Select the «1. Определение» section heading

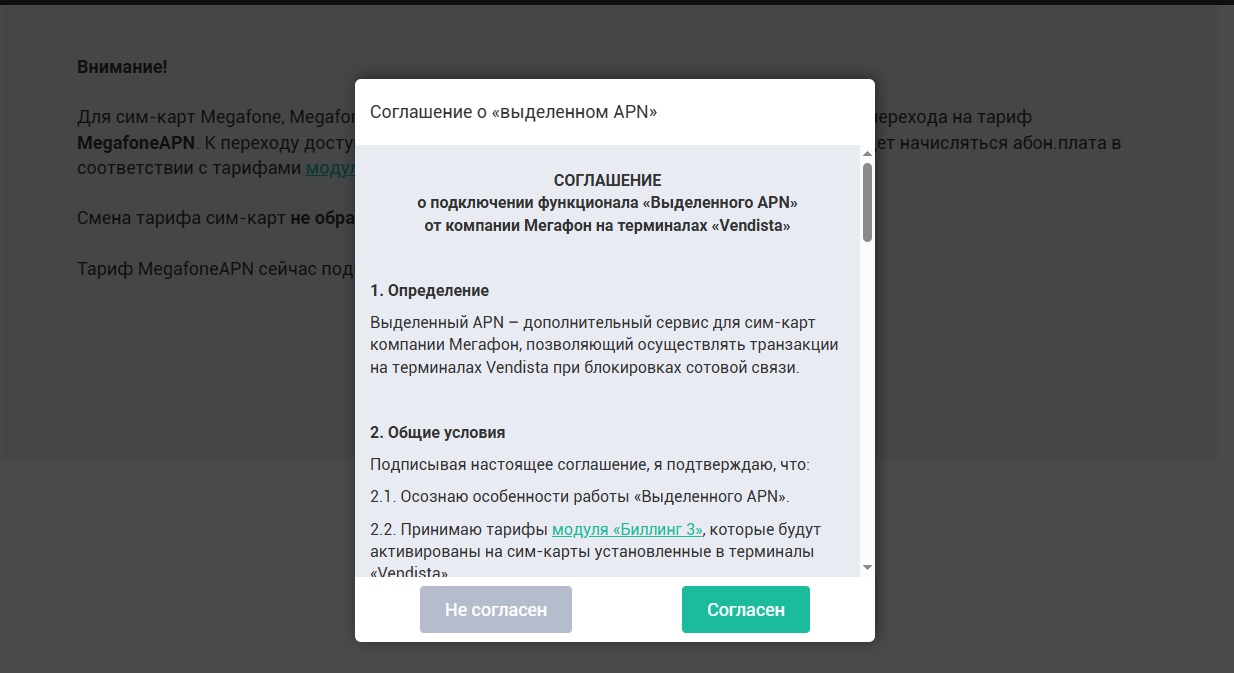coord(429,291)
